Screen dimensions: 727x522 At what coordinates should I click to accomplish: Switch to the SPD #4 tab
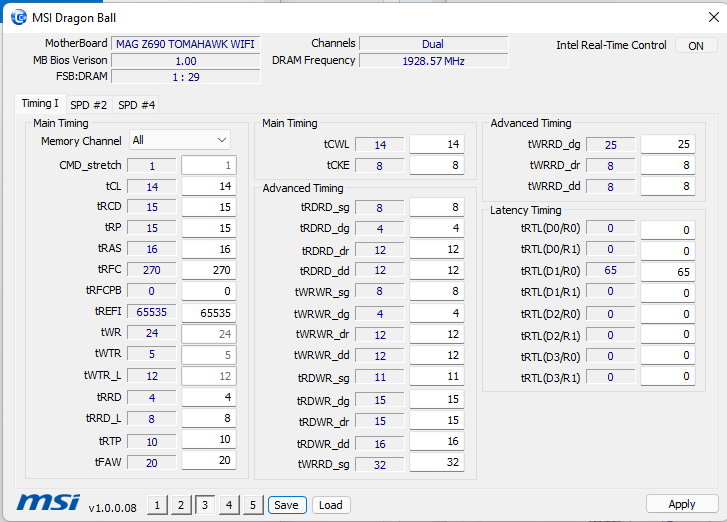click(136, 105)
